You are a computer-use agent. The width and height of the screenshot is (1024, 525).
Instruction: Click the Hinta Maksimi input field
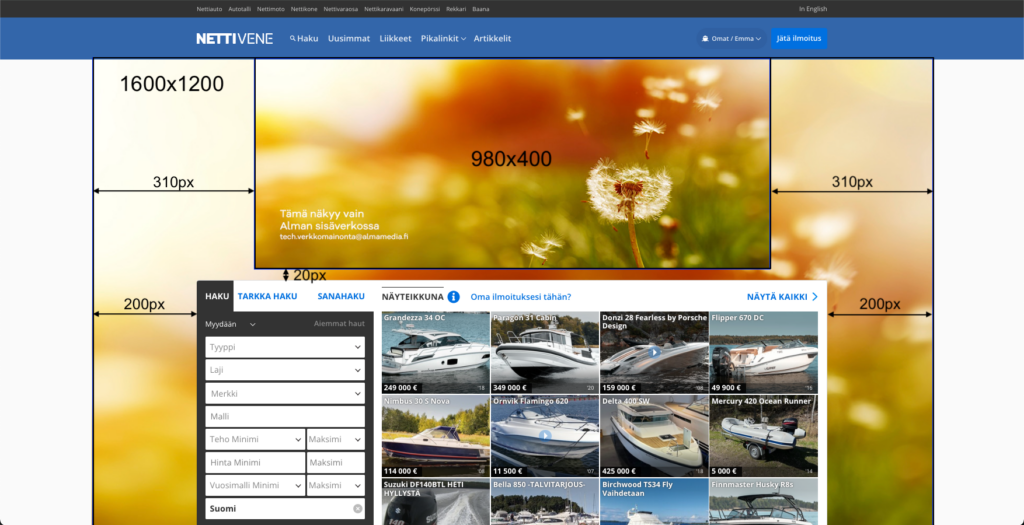[336, 463]
